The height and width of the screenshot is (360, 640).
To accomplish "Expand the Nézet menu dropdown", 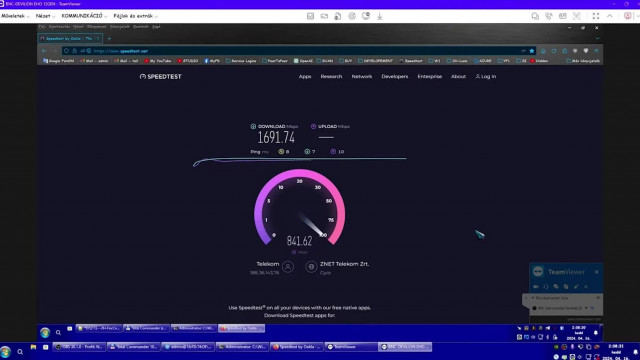I will click(x=45, y=16).
